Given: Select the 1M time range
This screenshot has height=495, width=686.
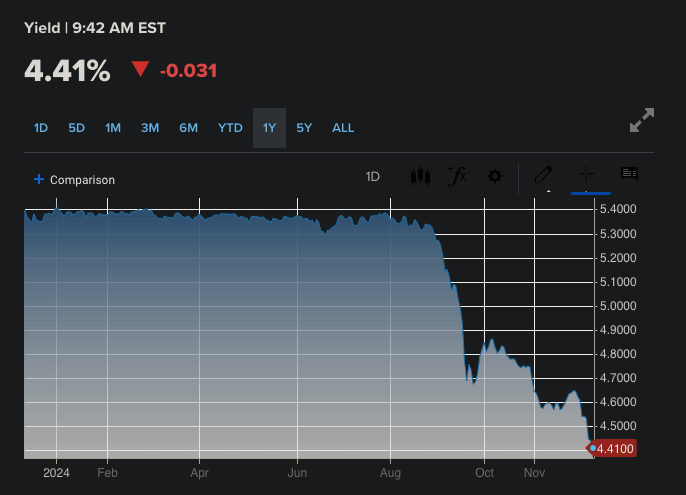Looking at the screenshot, I should [113, 128].
